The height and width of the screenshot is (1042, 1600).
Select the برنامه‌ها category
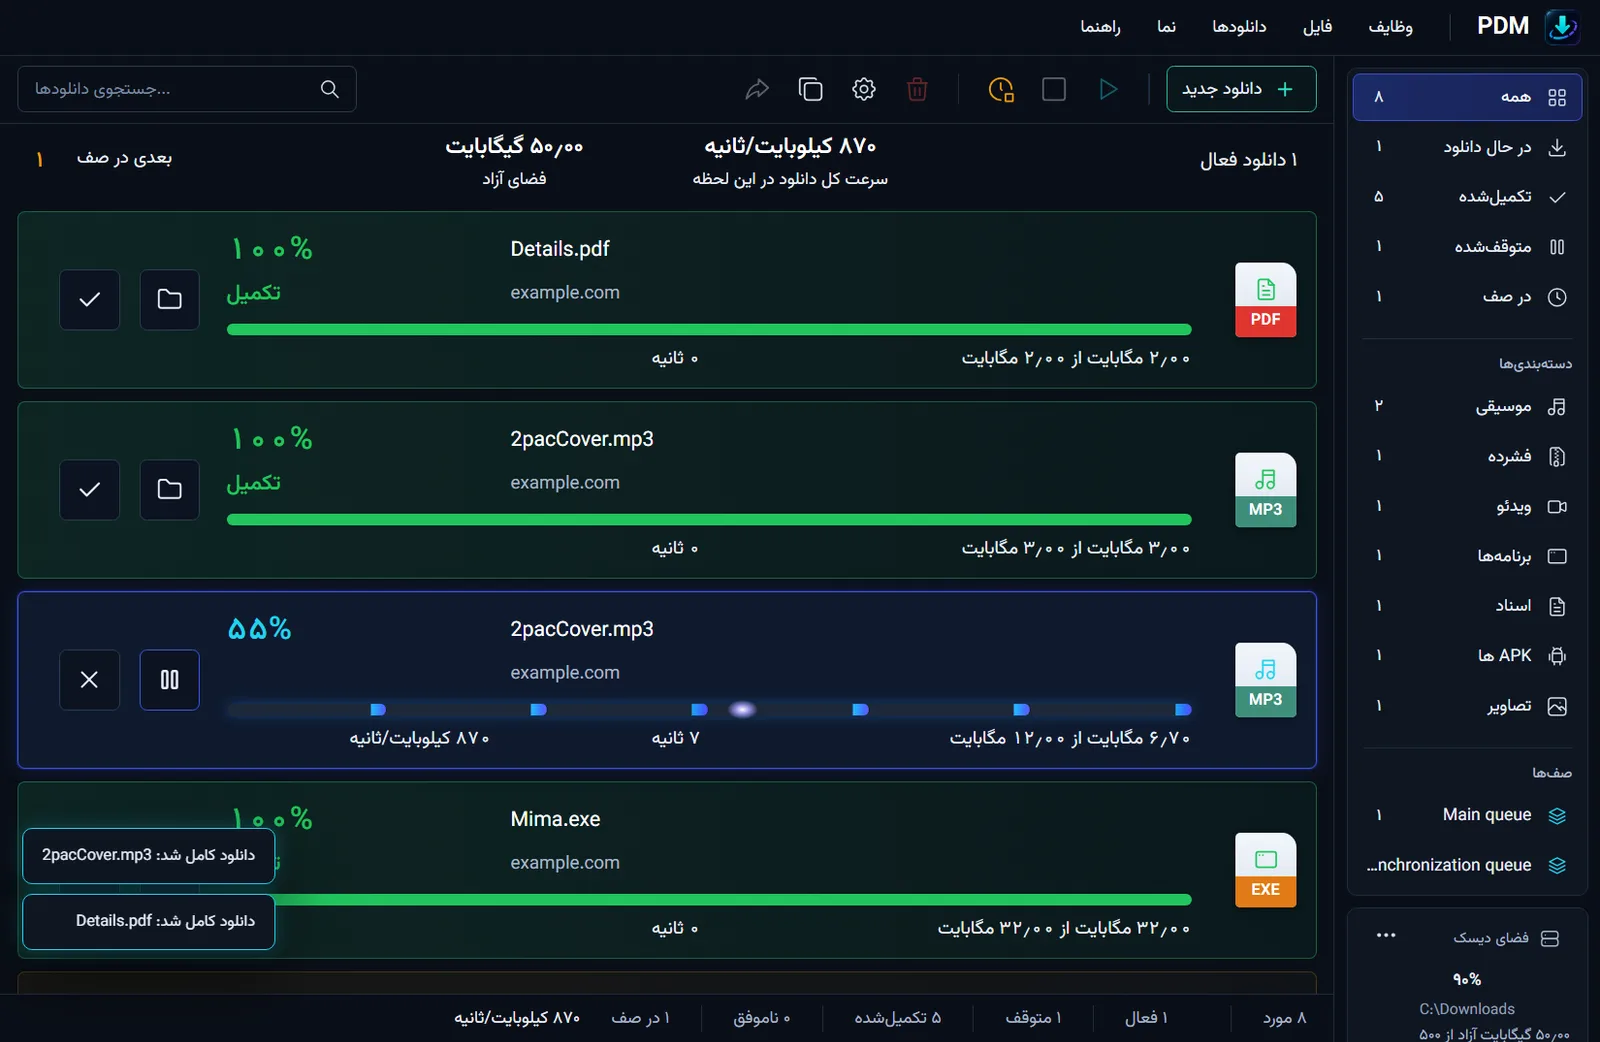point(1467,556)
